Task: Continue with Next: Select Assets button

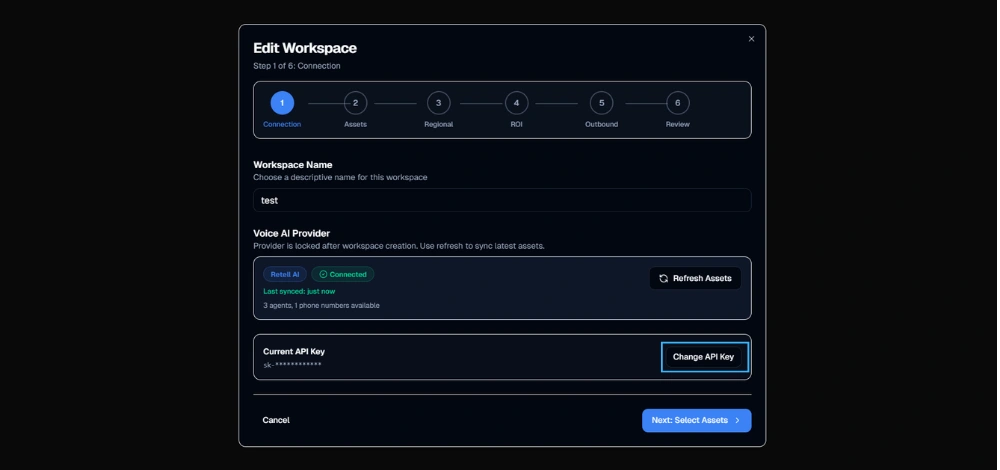Action: (696, 421)
